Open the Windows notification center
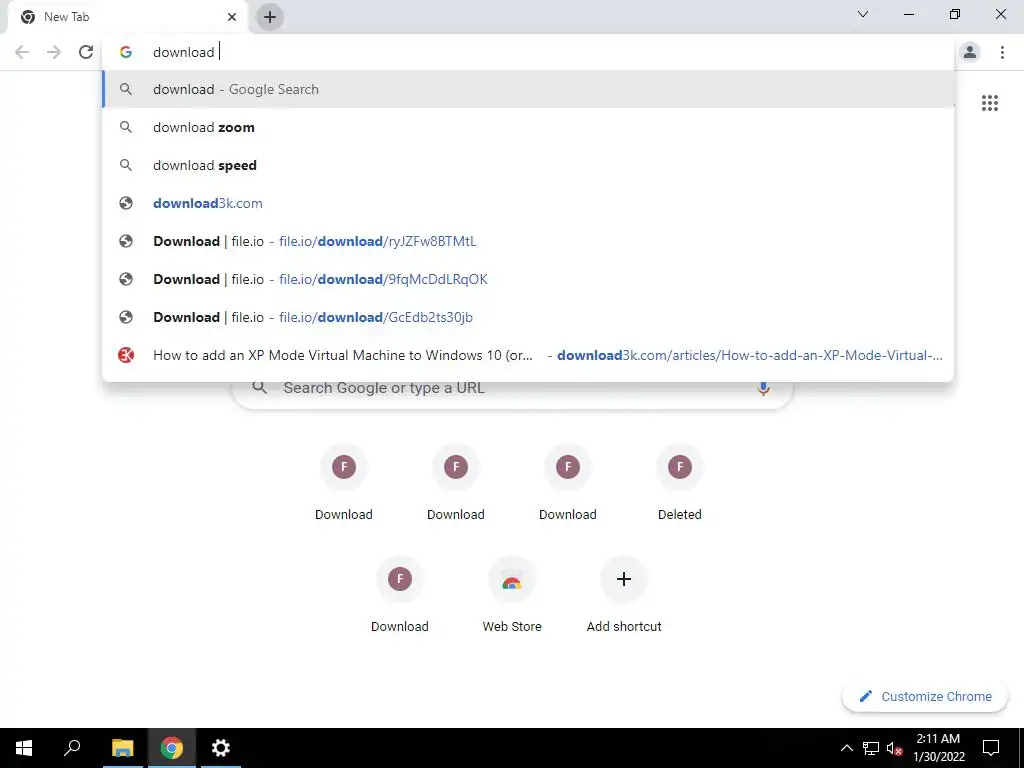This screenshot has height=768, width=1024. click(x=991, y=748)
